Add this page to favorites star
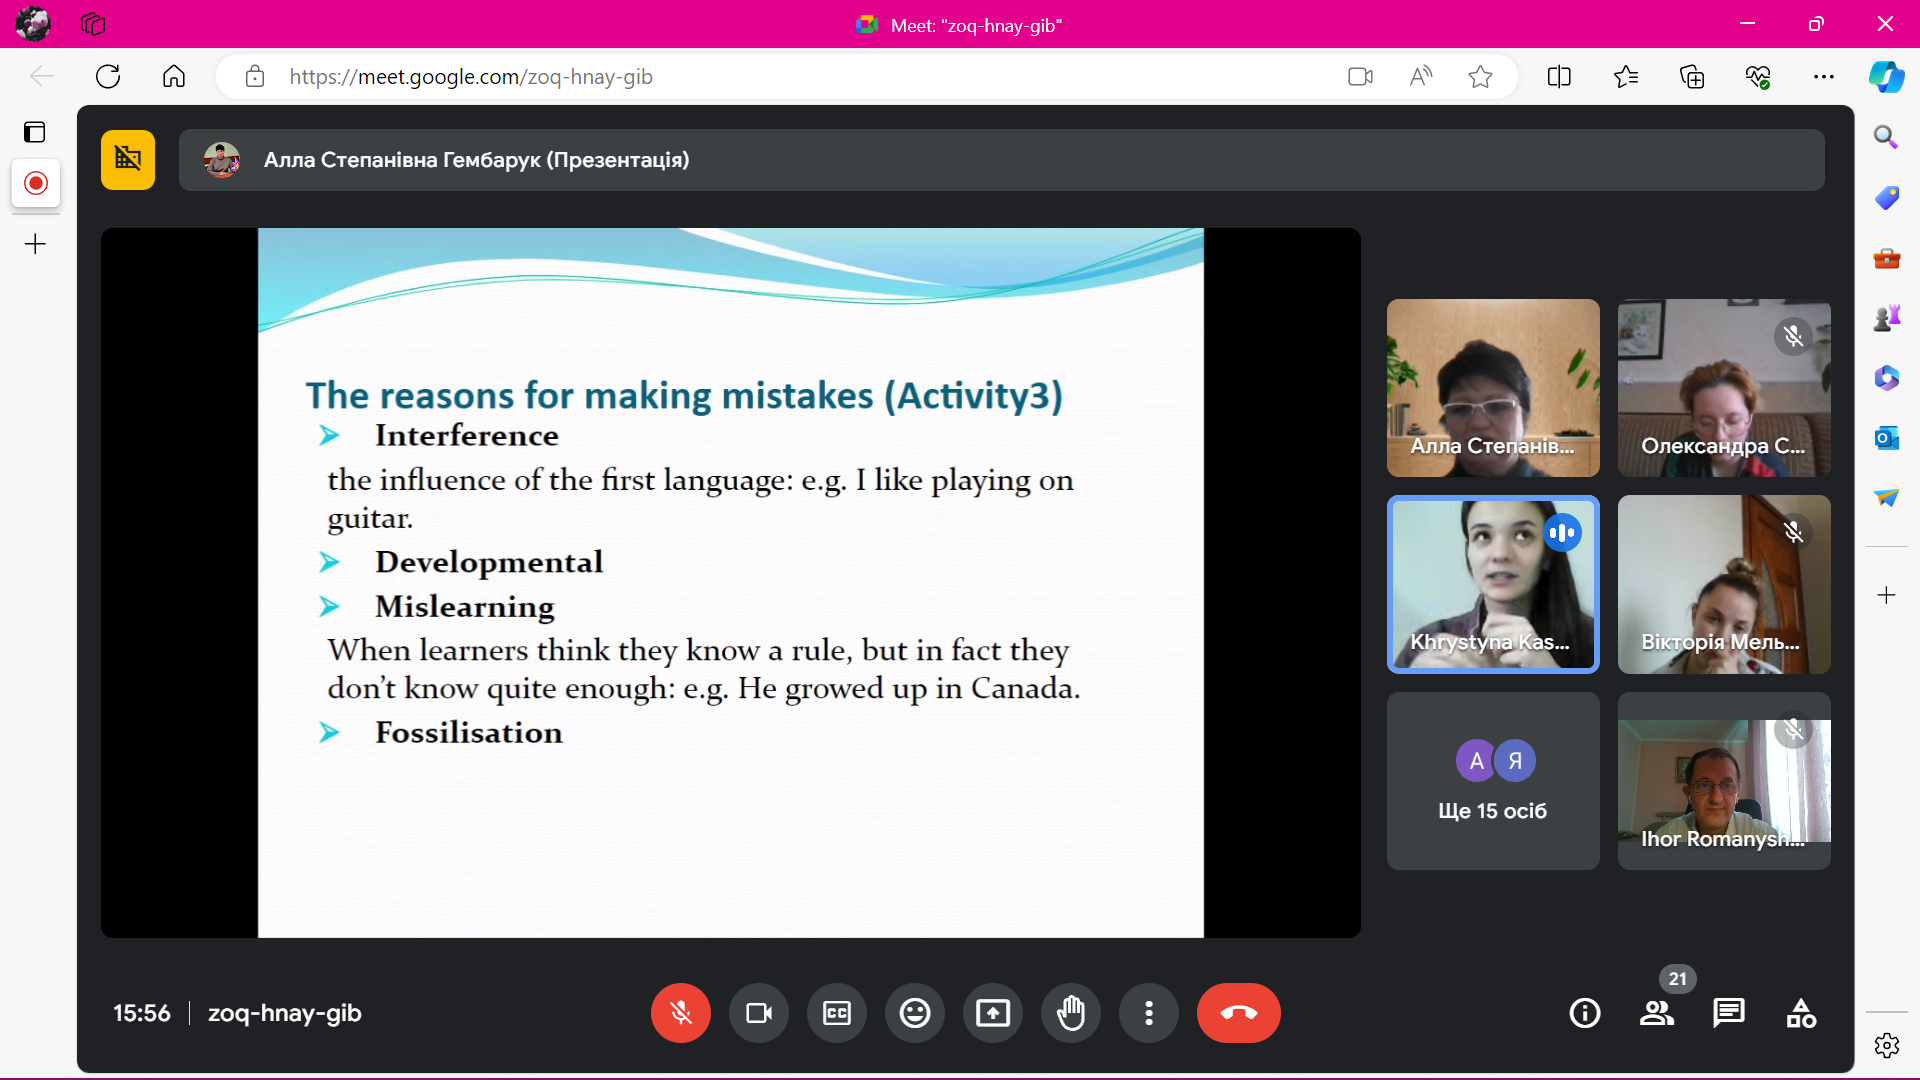 click(1480, 77)
